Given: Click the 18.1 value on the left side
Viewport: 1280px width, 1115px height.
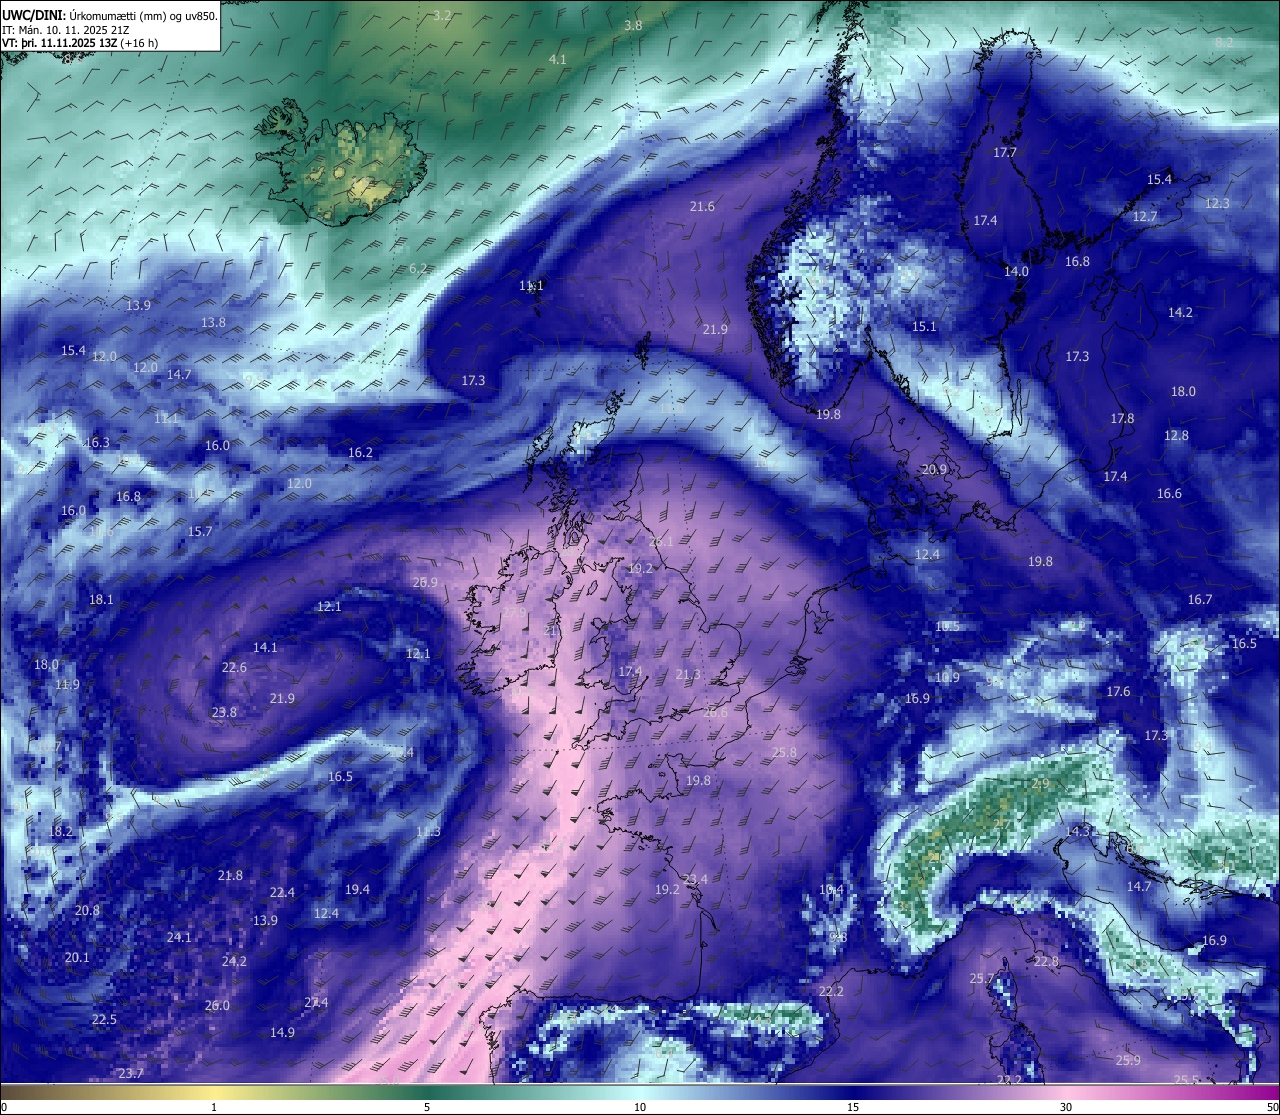Looking at the screenshot, I should coord(101,599).
